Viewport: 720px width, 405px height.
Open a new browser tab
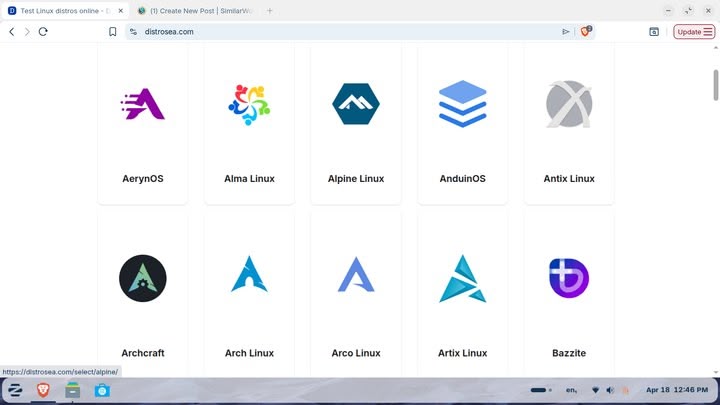pyautogui.click(x=270, y=10)
